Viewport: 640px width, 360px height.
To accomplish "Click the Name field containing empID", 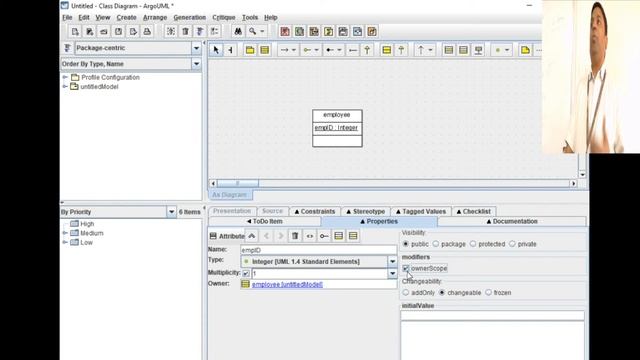I will click(x=318, y=250).
